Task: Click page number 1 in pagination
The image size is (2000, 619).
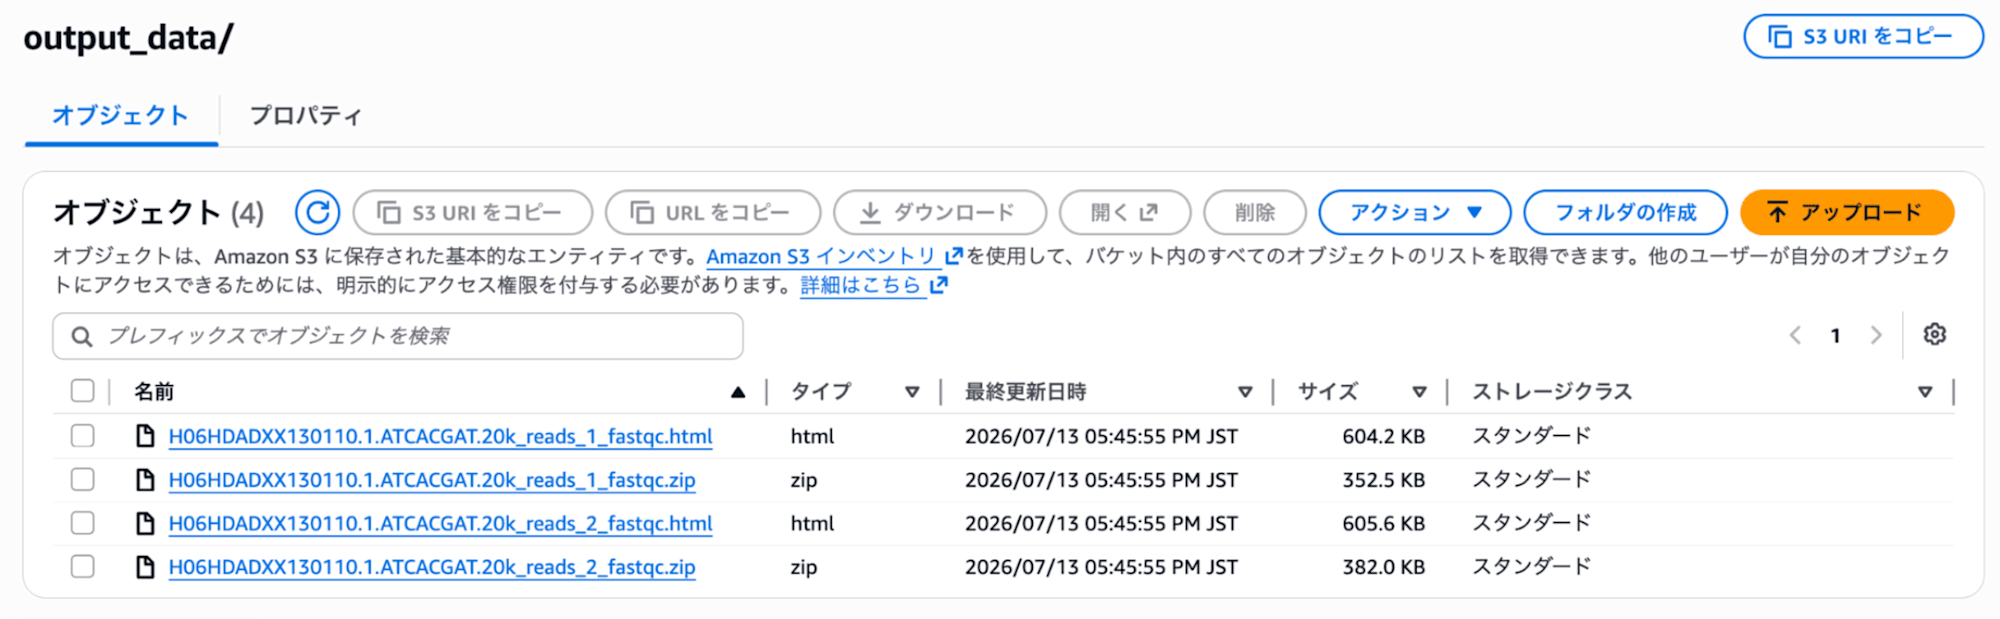Action: (x=1835, y=336)
